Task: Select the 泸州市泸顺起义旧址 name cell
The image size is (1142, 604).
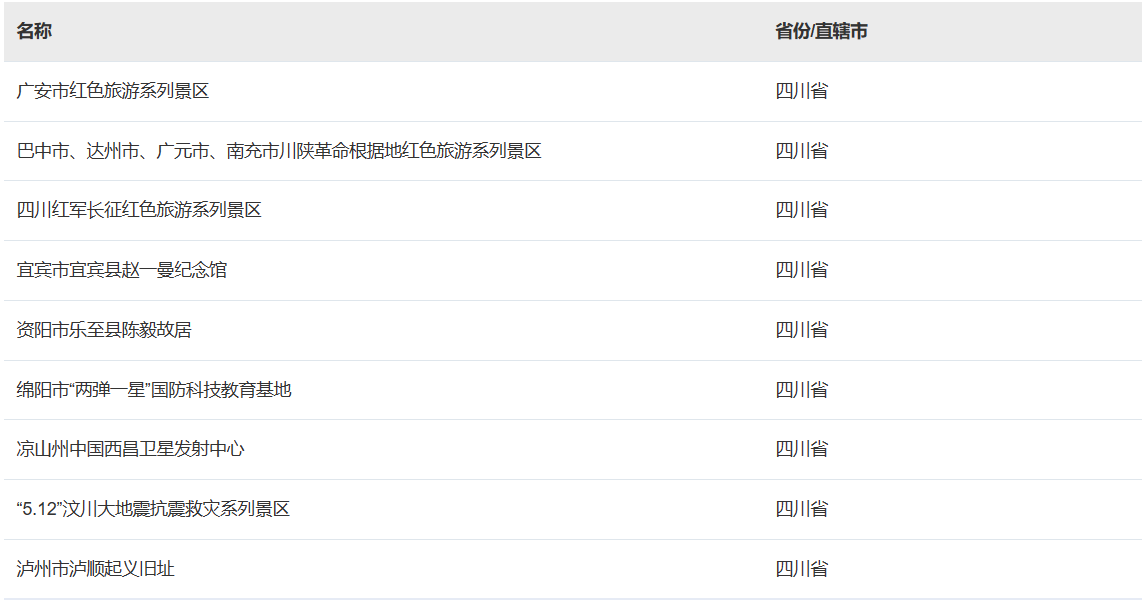Action: pyautogui.click(x=96, y=569)
